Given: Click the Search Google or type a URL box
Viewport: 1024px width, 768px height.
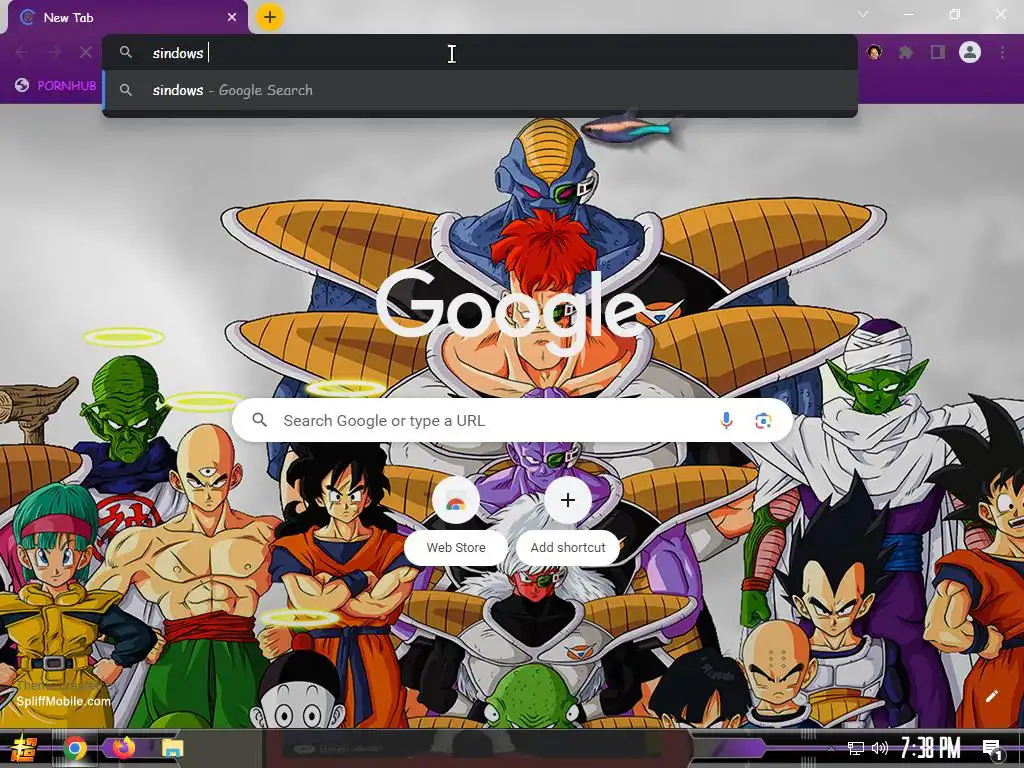Looking at the screenshot, I should pos(513,421).
